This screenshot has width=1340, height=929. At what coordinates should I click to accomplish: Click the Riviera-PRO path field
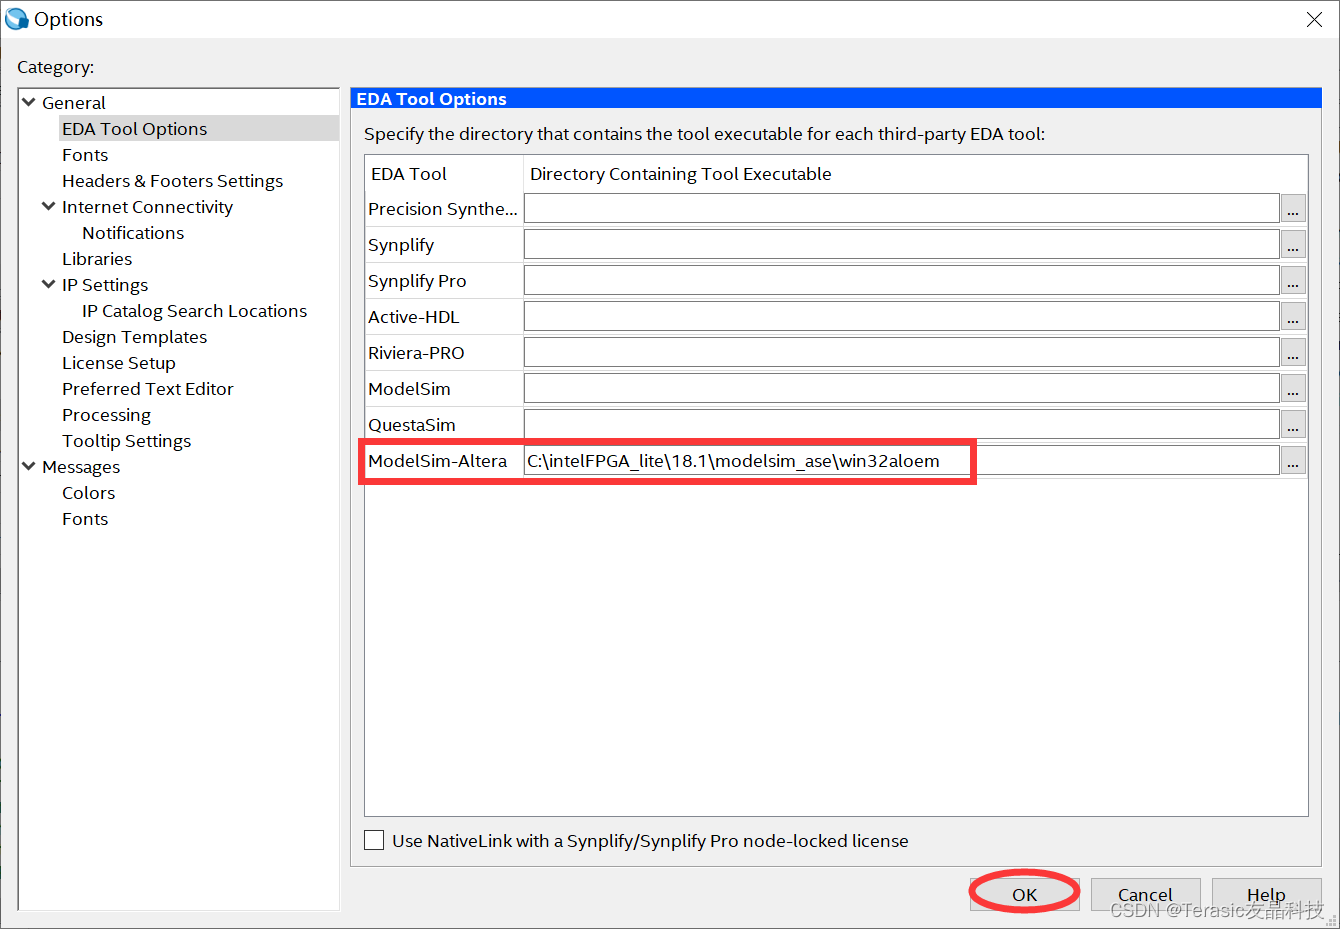(x=902, y=352)
